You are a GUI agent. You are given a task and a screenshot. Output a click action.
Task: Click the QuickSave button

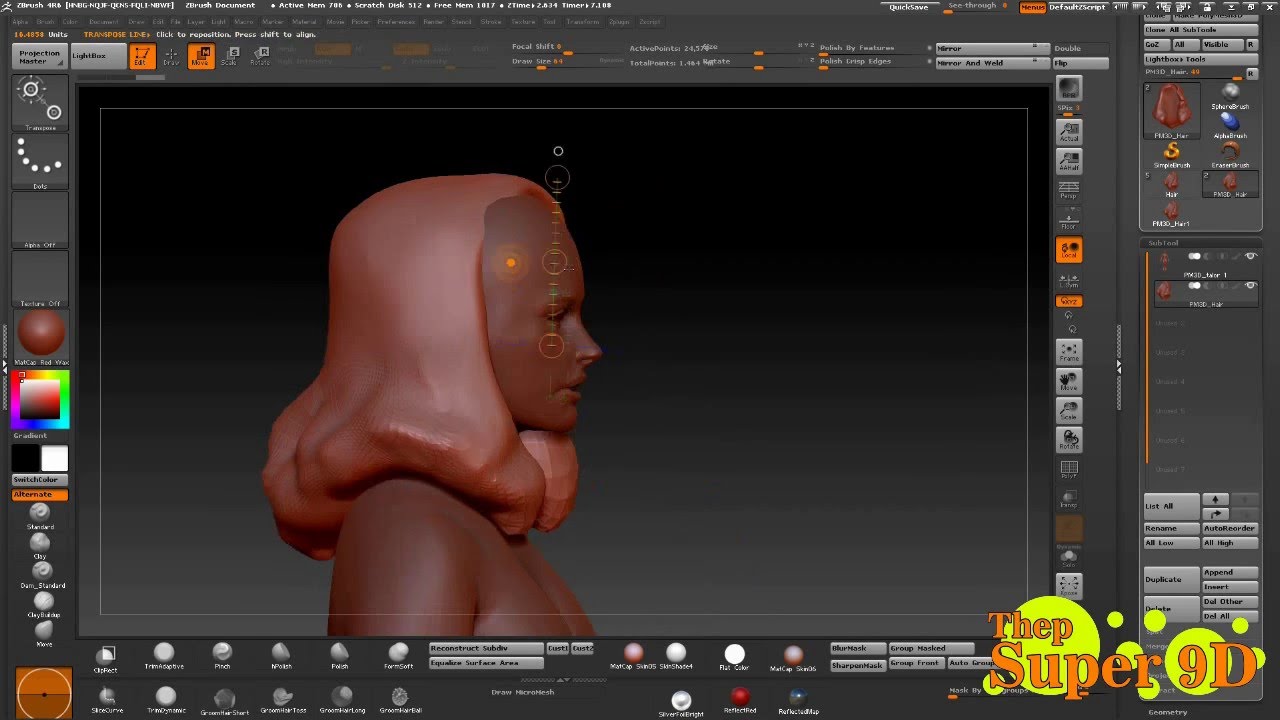coord(910,7)
